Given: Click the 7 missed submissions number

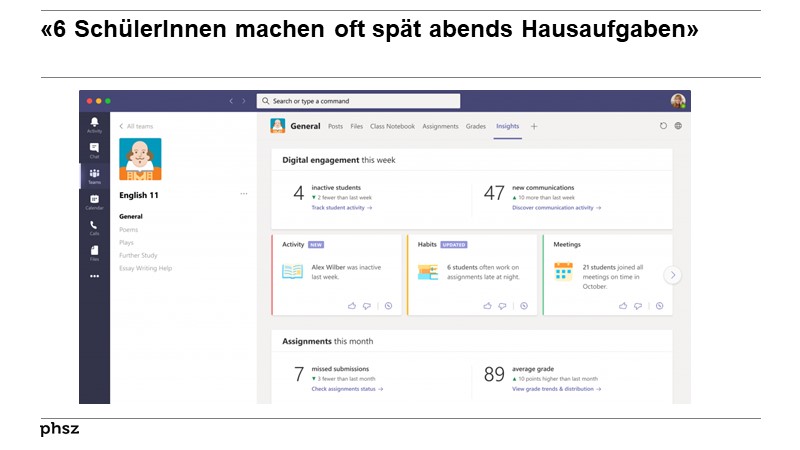Looking at the screenshot, I should tap(298, 374).
